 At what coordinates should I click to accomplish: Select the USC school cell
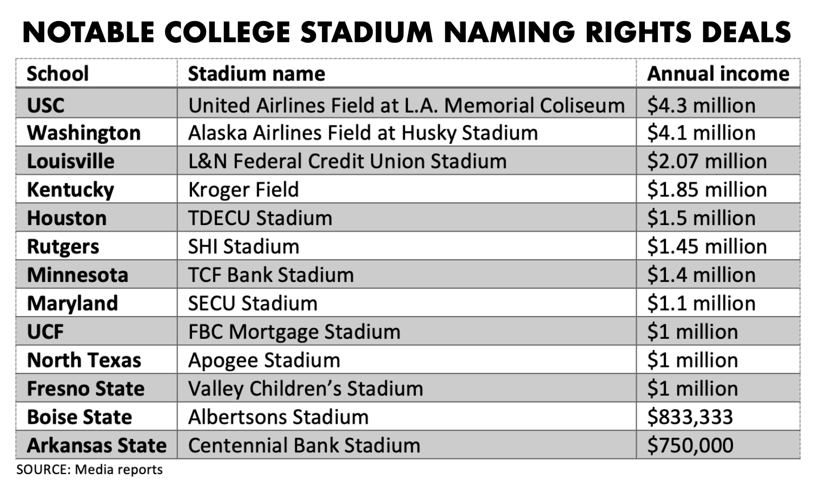[x=47, y=104]
